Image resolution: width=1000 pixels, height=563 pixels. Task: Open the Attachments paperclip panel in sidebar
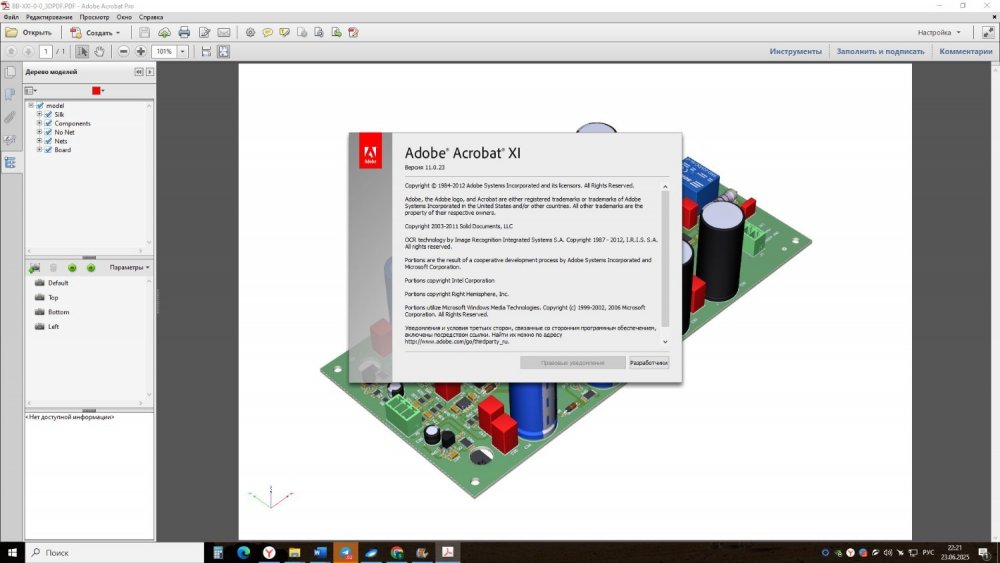click(x=10, y=117)
